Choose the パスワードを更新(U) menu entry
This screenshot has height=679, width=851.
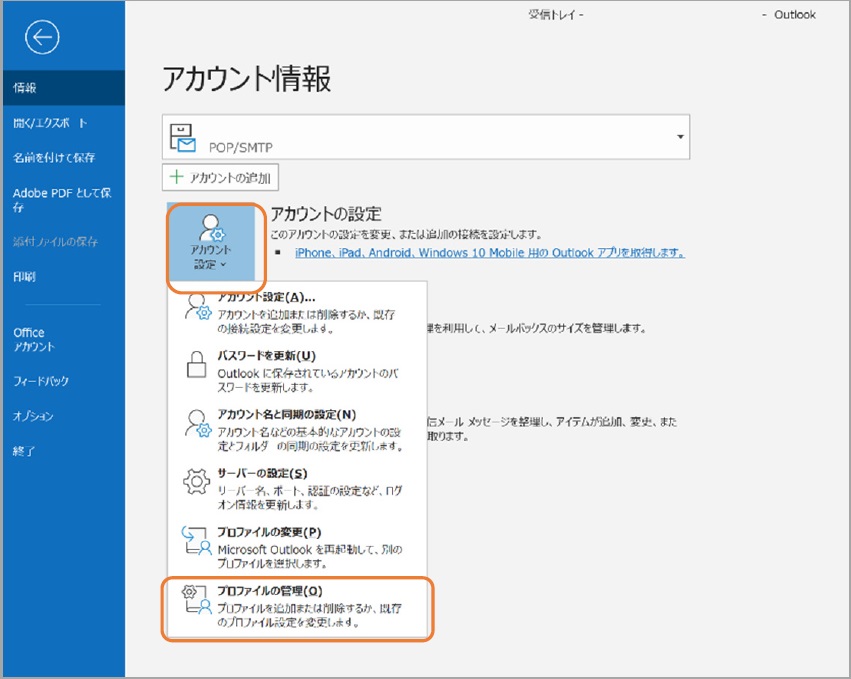tap(297, 371)
